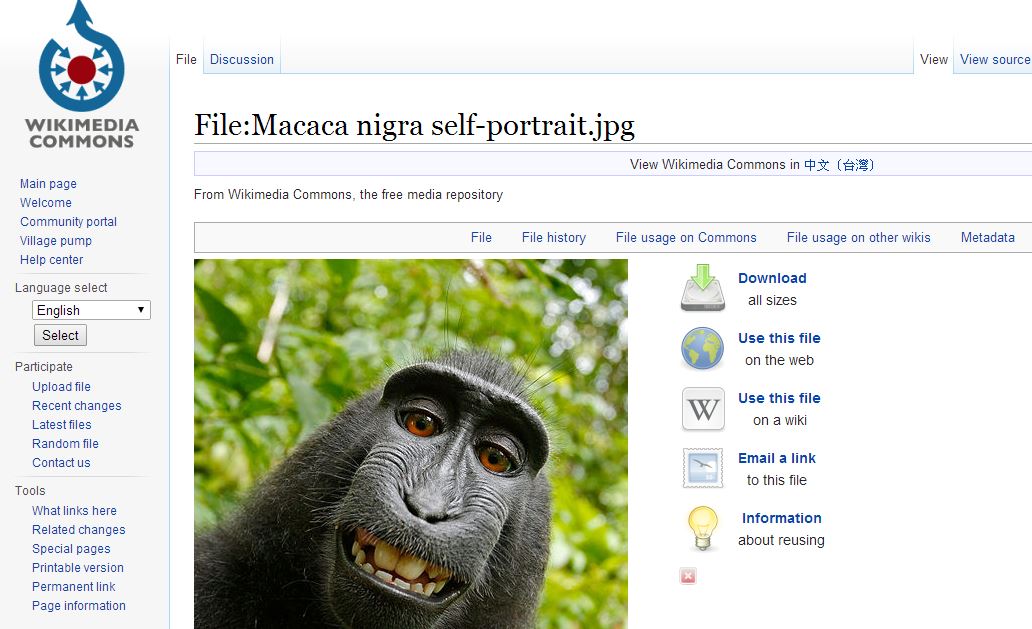
Task: Open File usage on other wikis
Action: pos(858,237)
